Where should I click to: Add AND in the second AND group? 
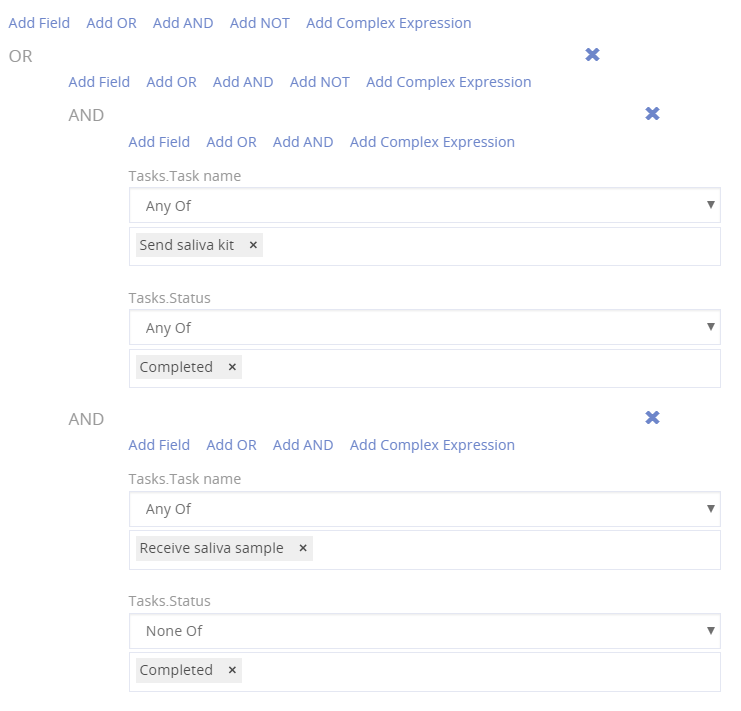pos(303,445)
